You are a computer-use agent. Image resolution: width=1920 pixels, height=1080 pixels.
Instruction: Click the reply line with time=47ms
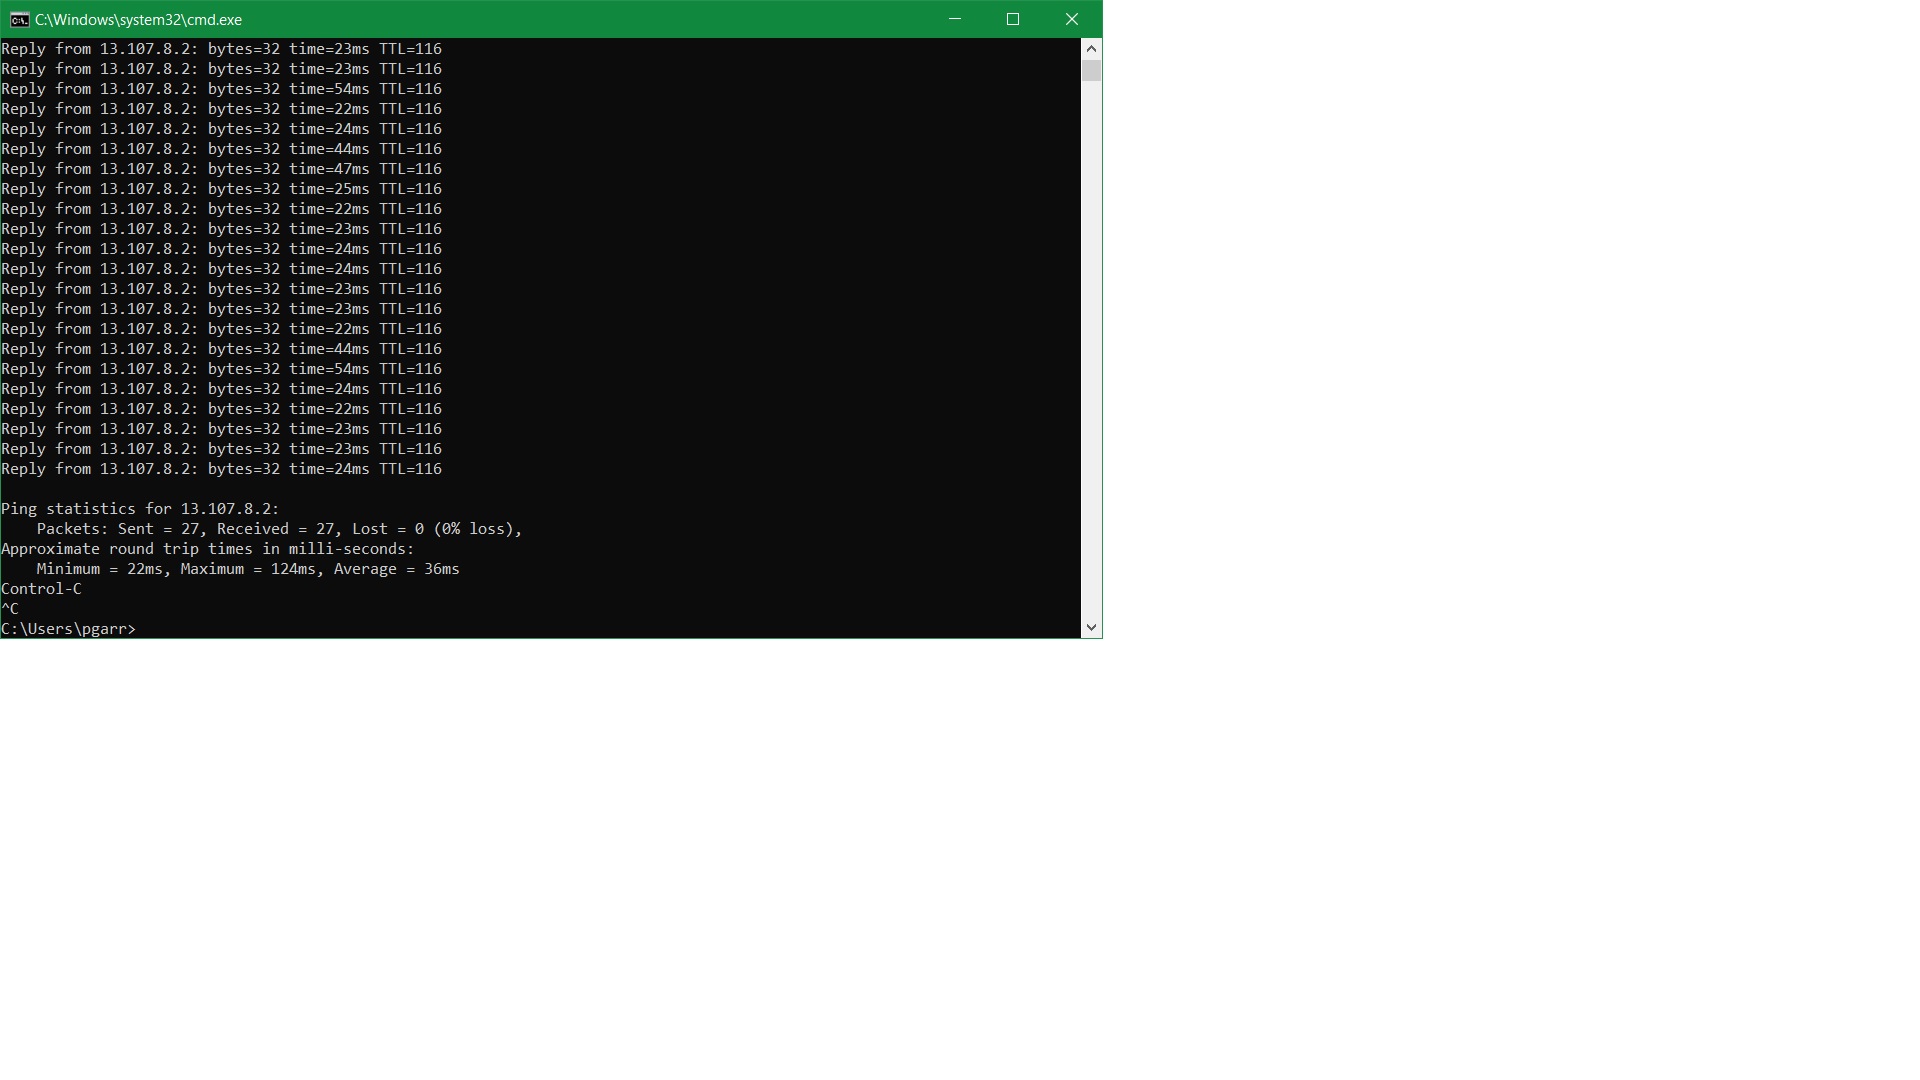(x=221, y=169)
